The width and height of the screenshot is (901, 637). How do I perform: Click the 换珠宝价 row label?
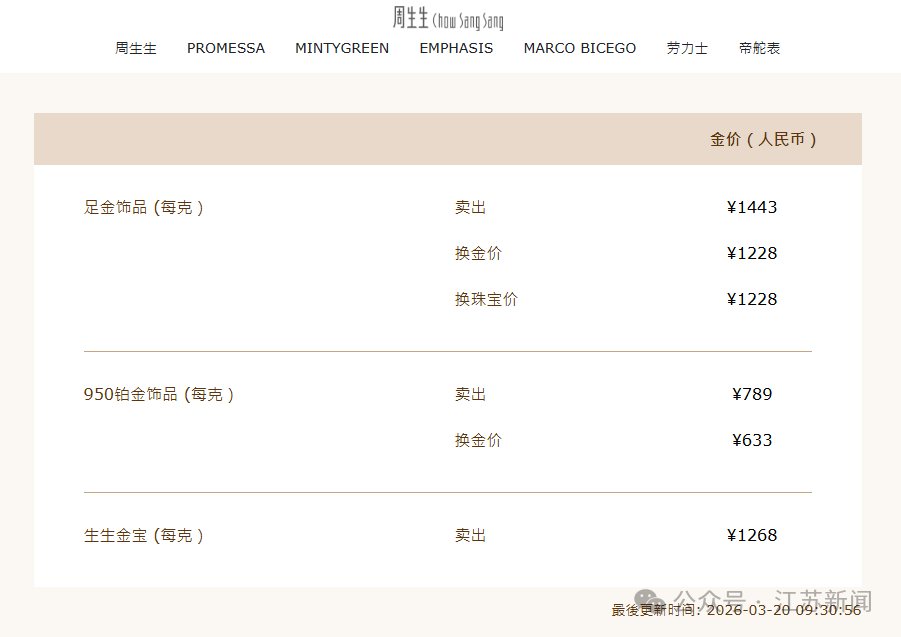pos(484,299)
